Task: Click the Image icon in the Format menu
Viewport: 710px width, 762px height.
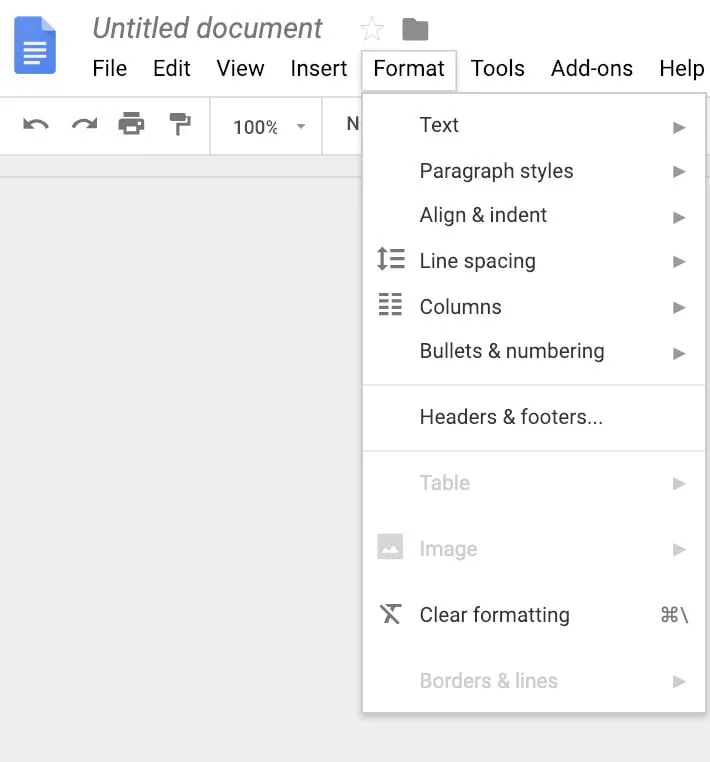Action: point(390,547)
